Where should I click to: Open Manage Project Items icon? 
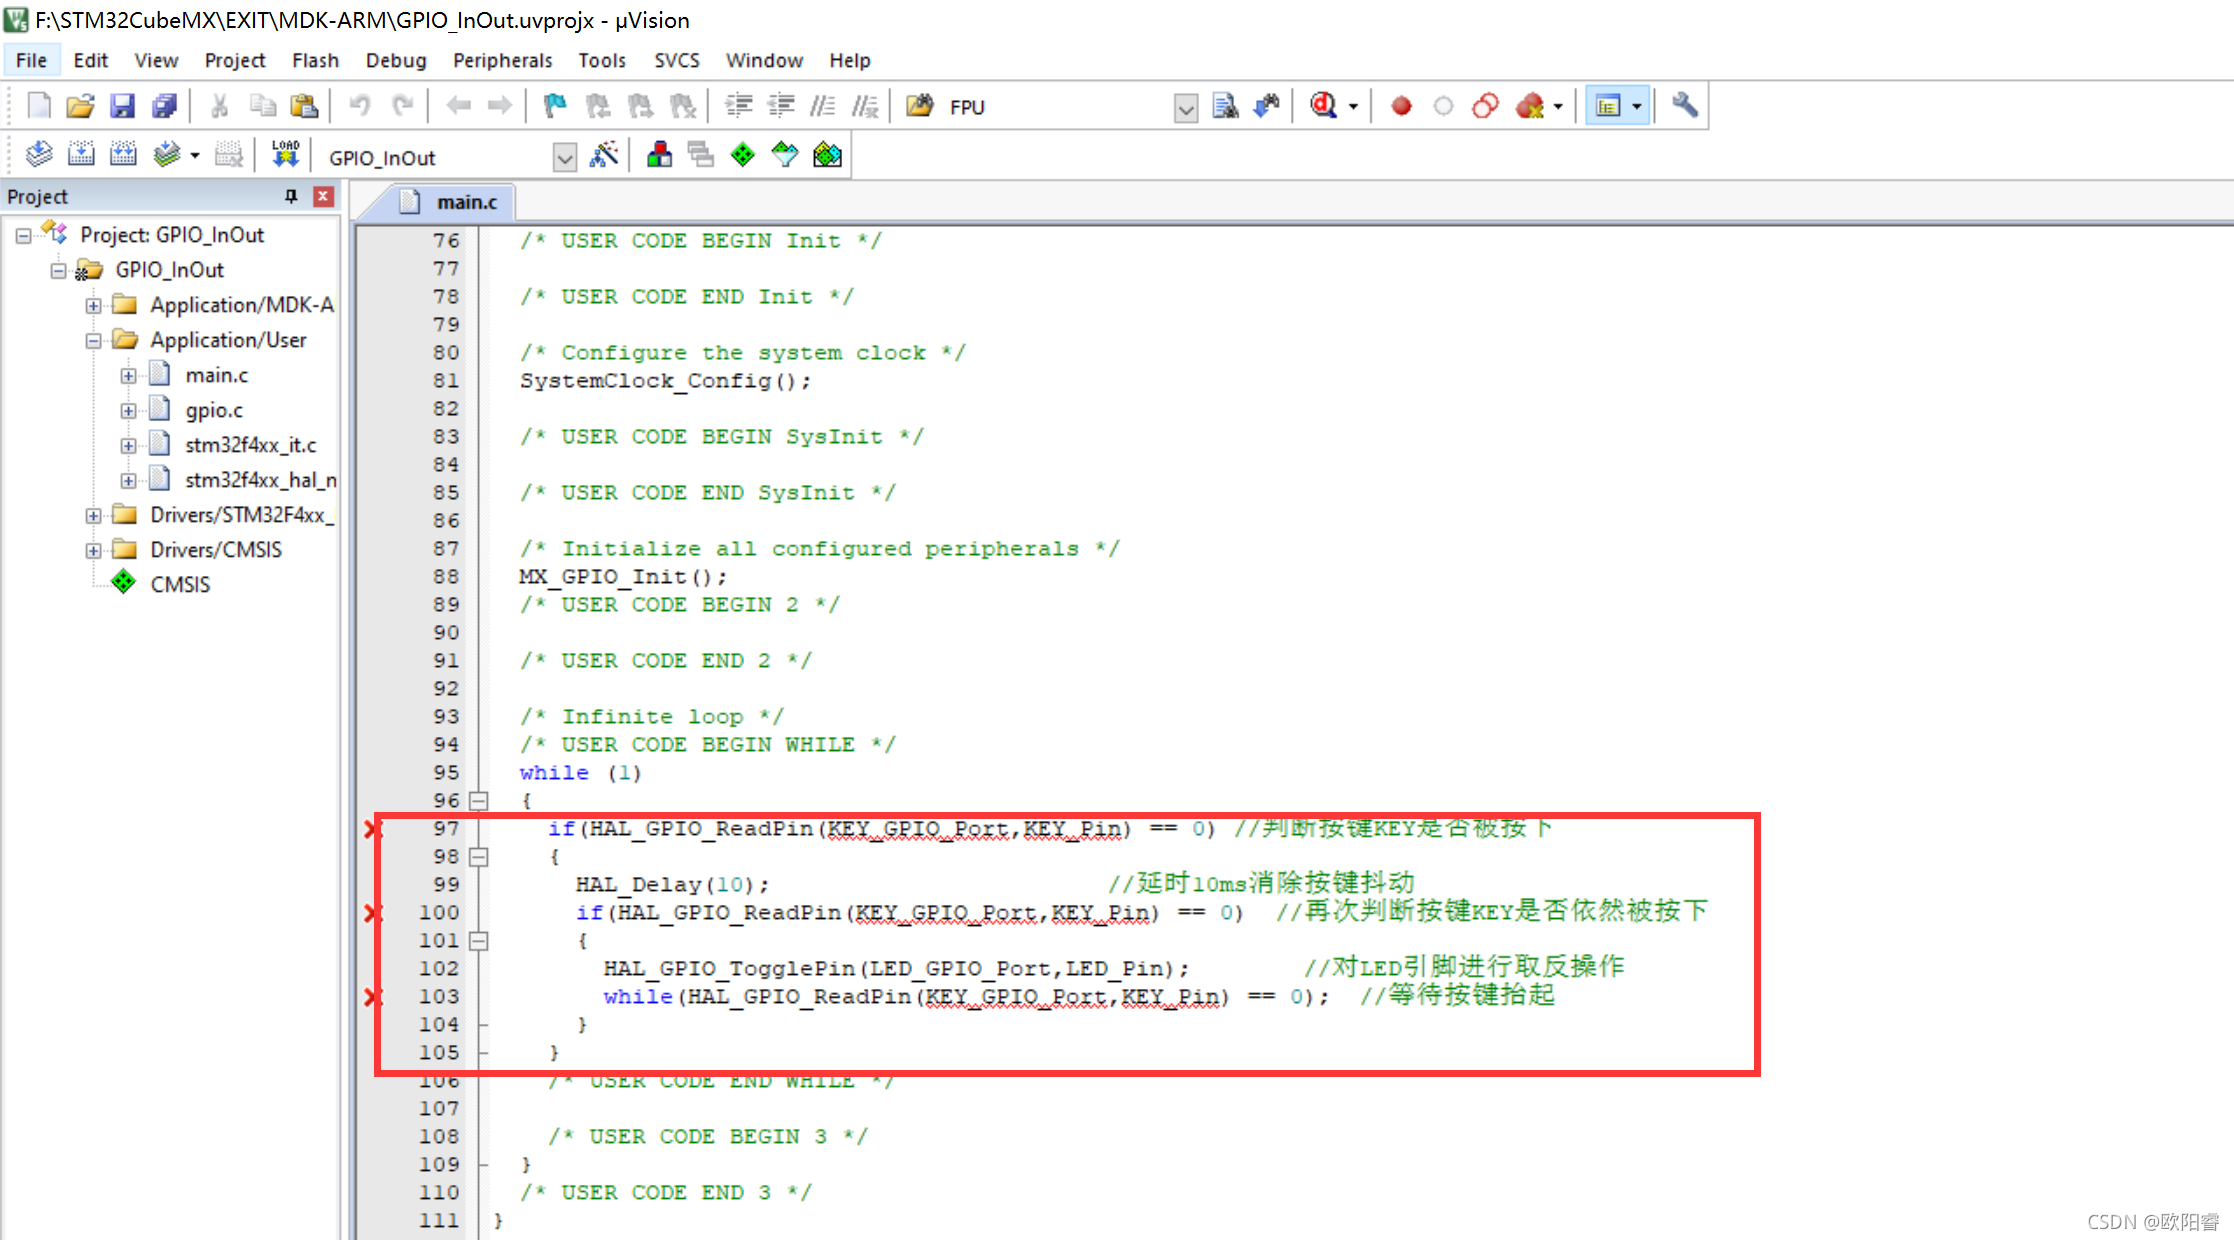point(659,155)
